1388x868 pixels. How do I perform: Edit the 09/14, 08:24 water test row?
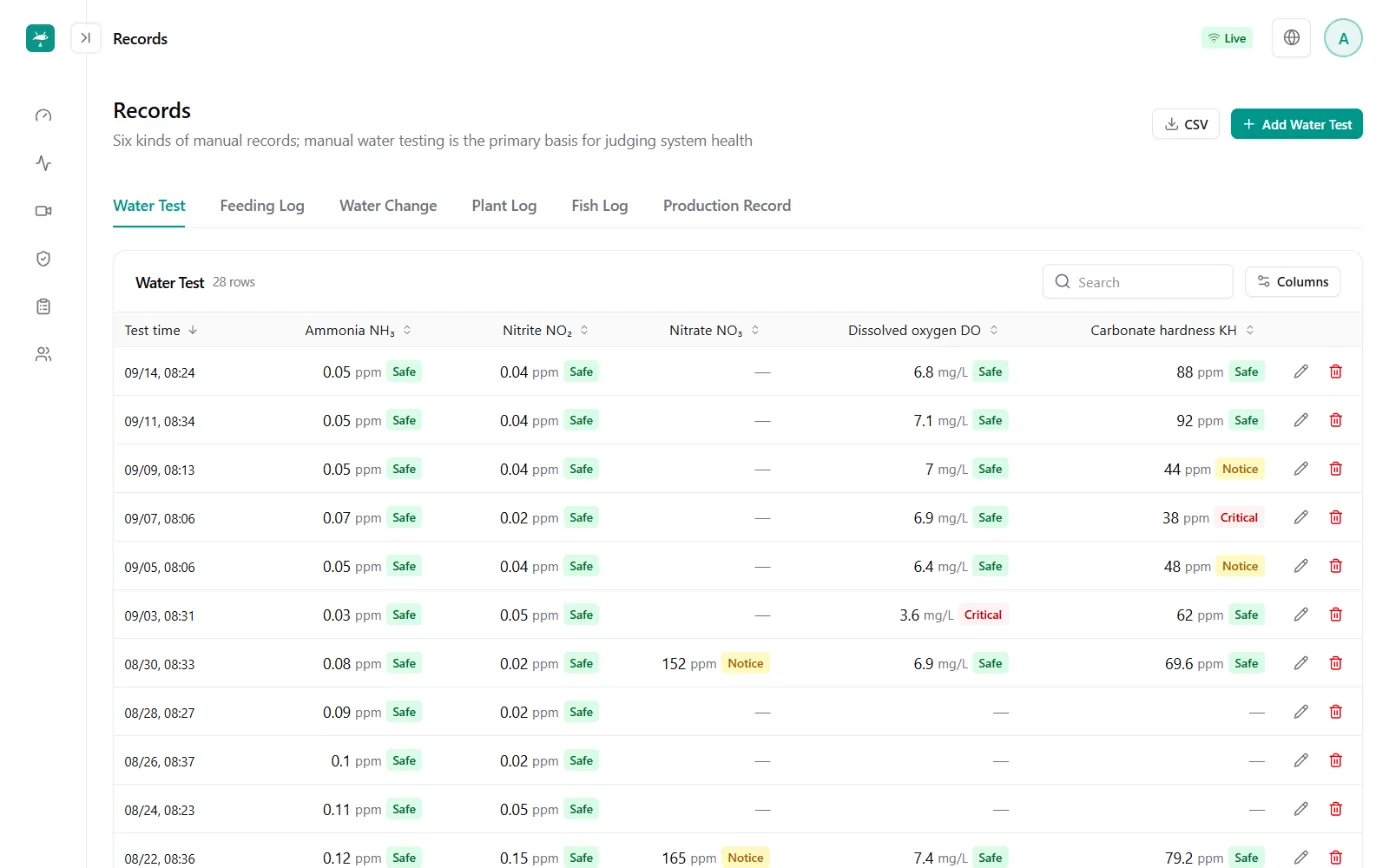click(x=1301, y=372)
